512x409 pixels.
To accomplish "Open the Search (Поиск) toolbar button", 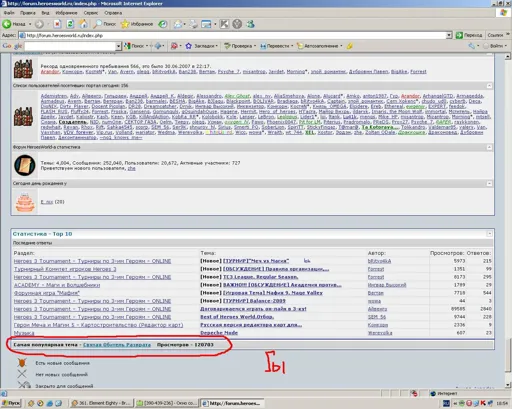I will [105, 24].
